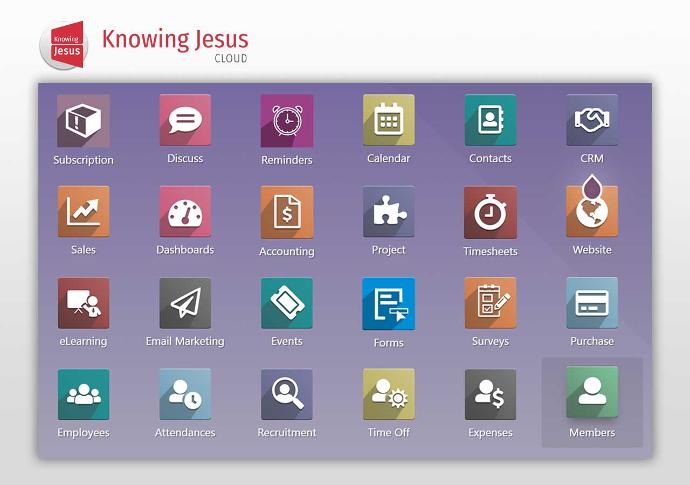The width and height of the screenshot is (690, 485).
Task: Open the Project puzzle piece app
Action: [389, 211]
